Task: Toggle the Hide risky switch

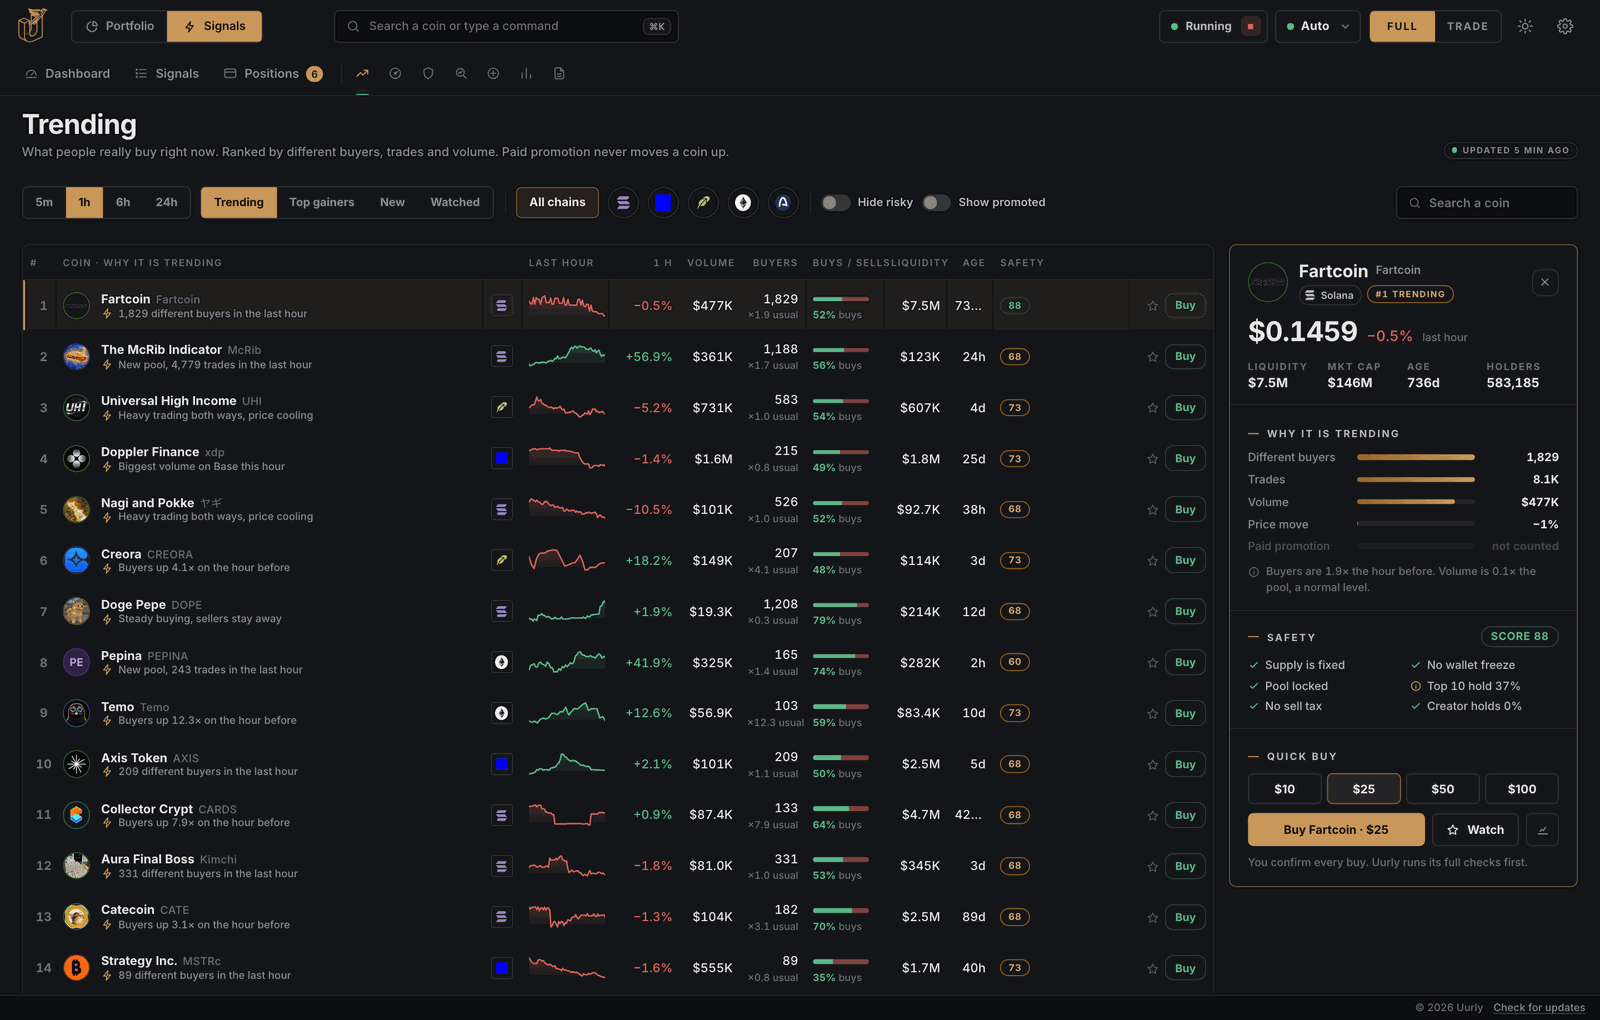Action: (836, 202)
